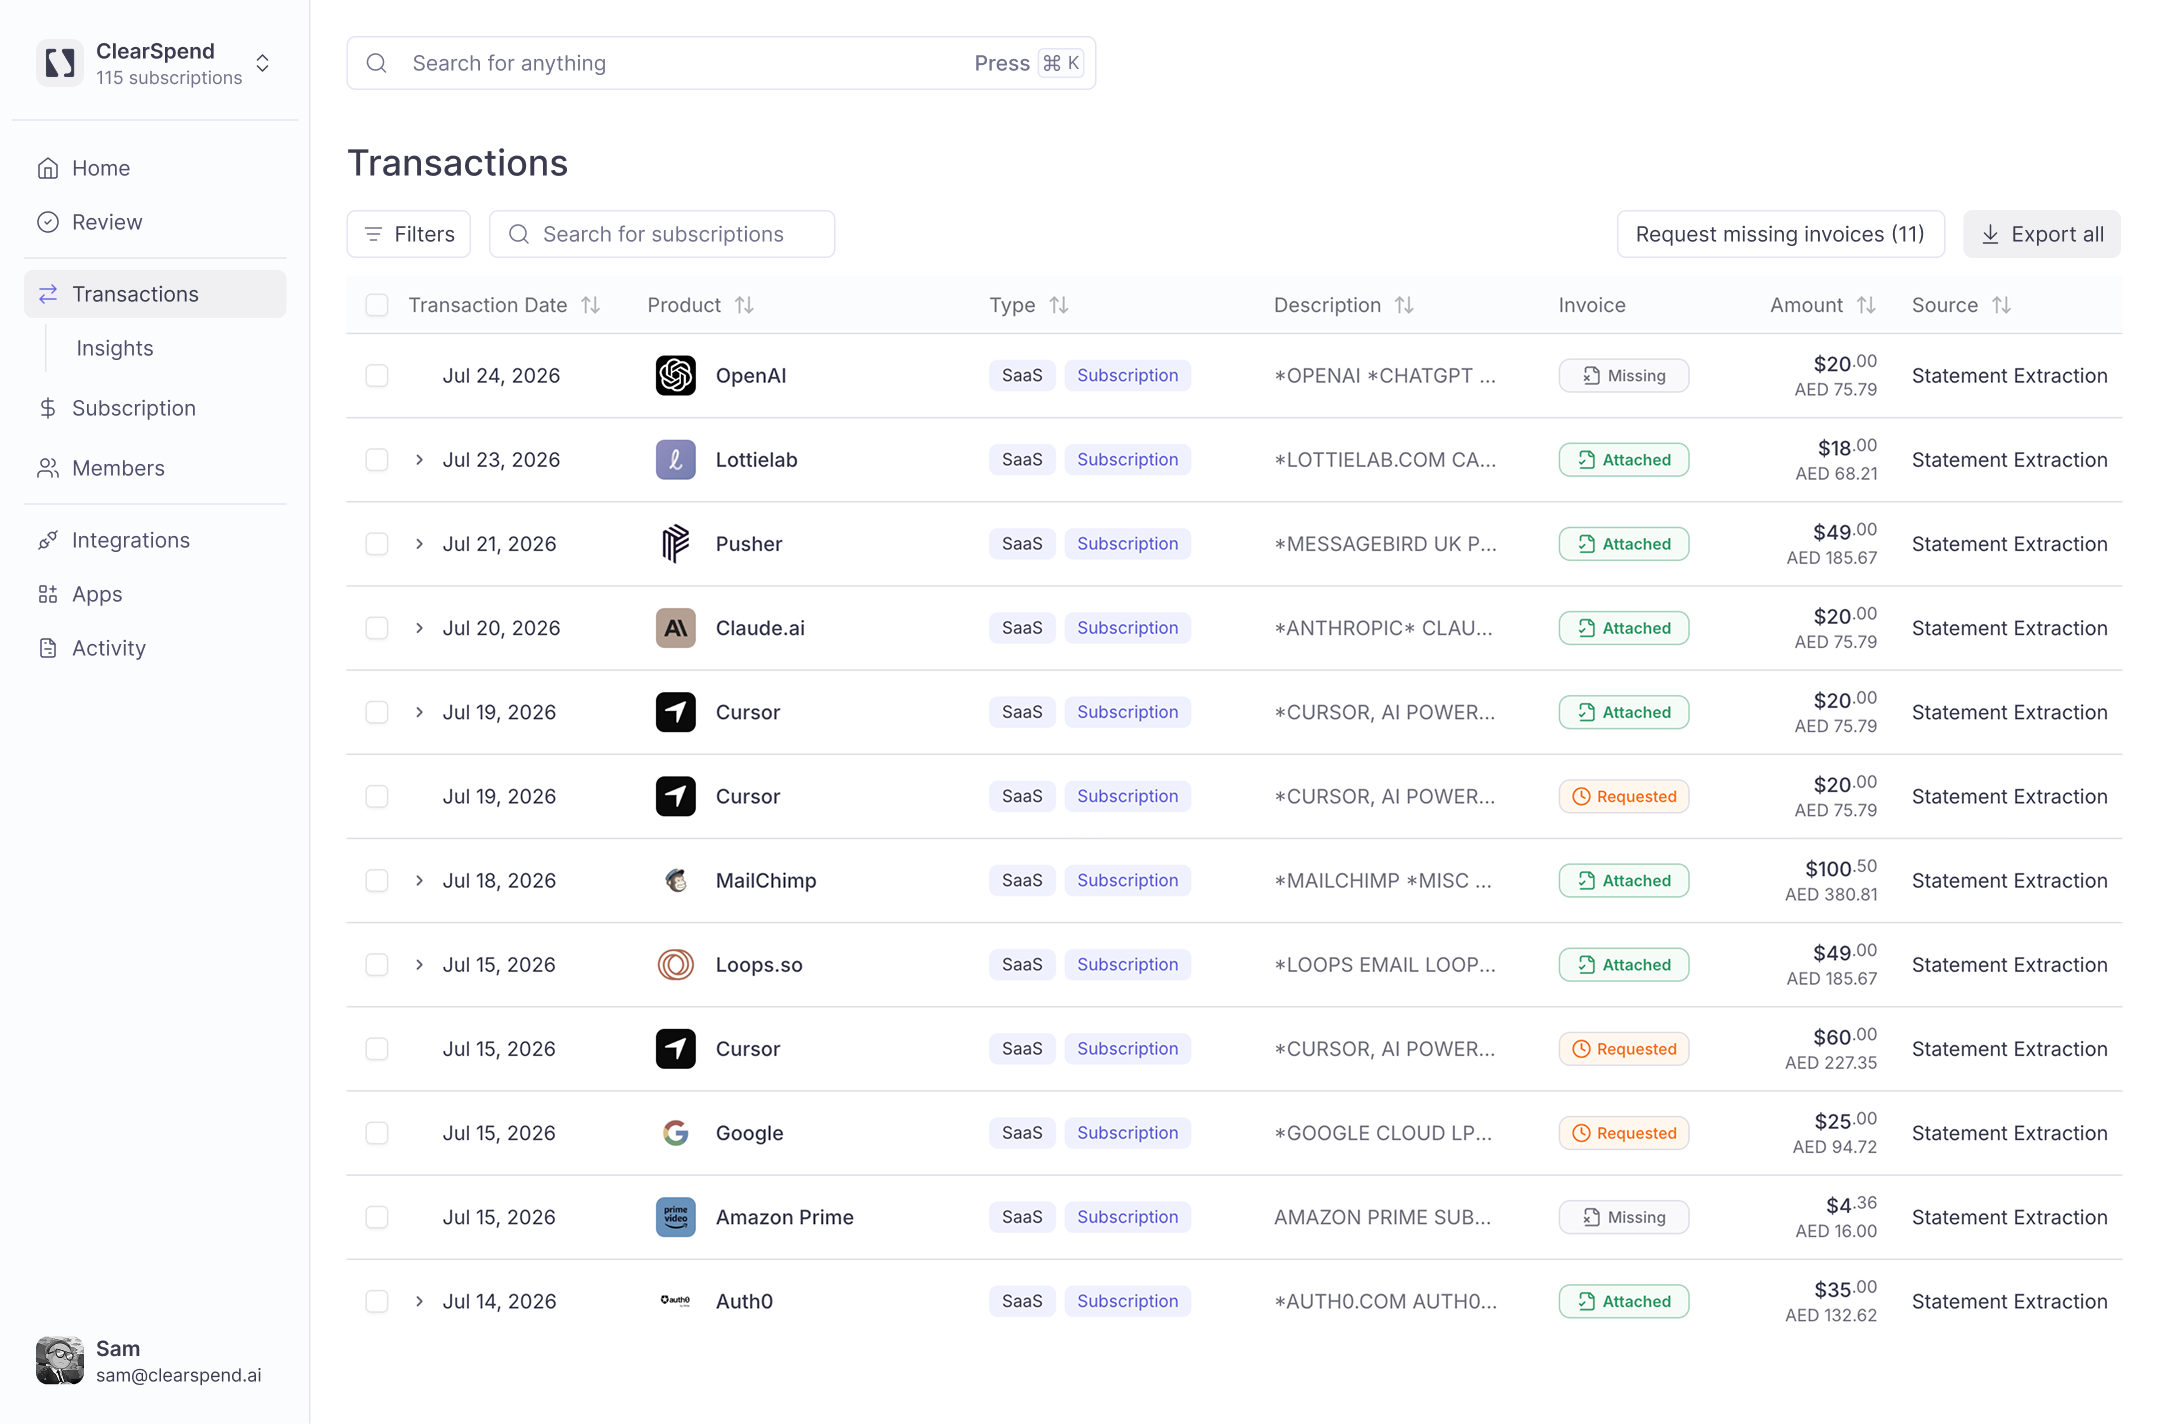Expand the Cursor Jul 19 attached row
Screen dimensions: 2160x1424
(420, 712)
